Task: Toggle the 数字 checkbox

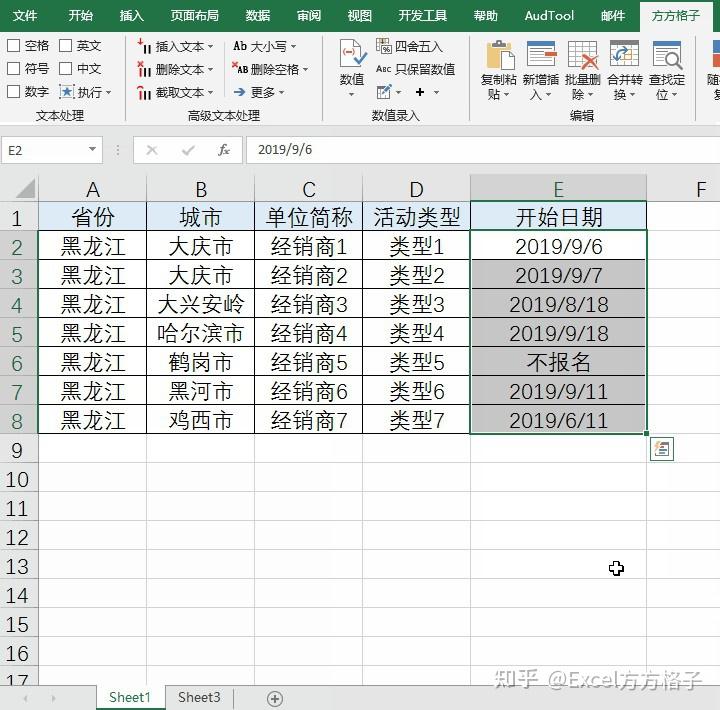Action: tap(13, 91)
